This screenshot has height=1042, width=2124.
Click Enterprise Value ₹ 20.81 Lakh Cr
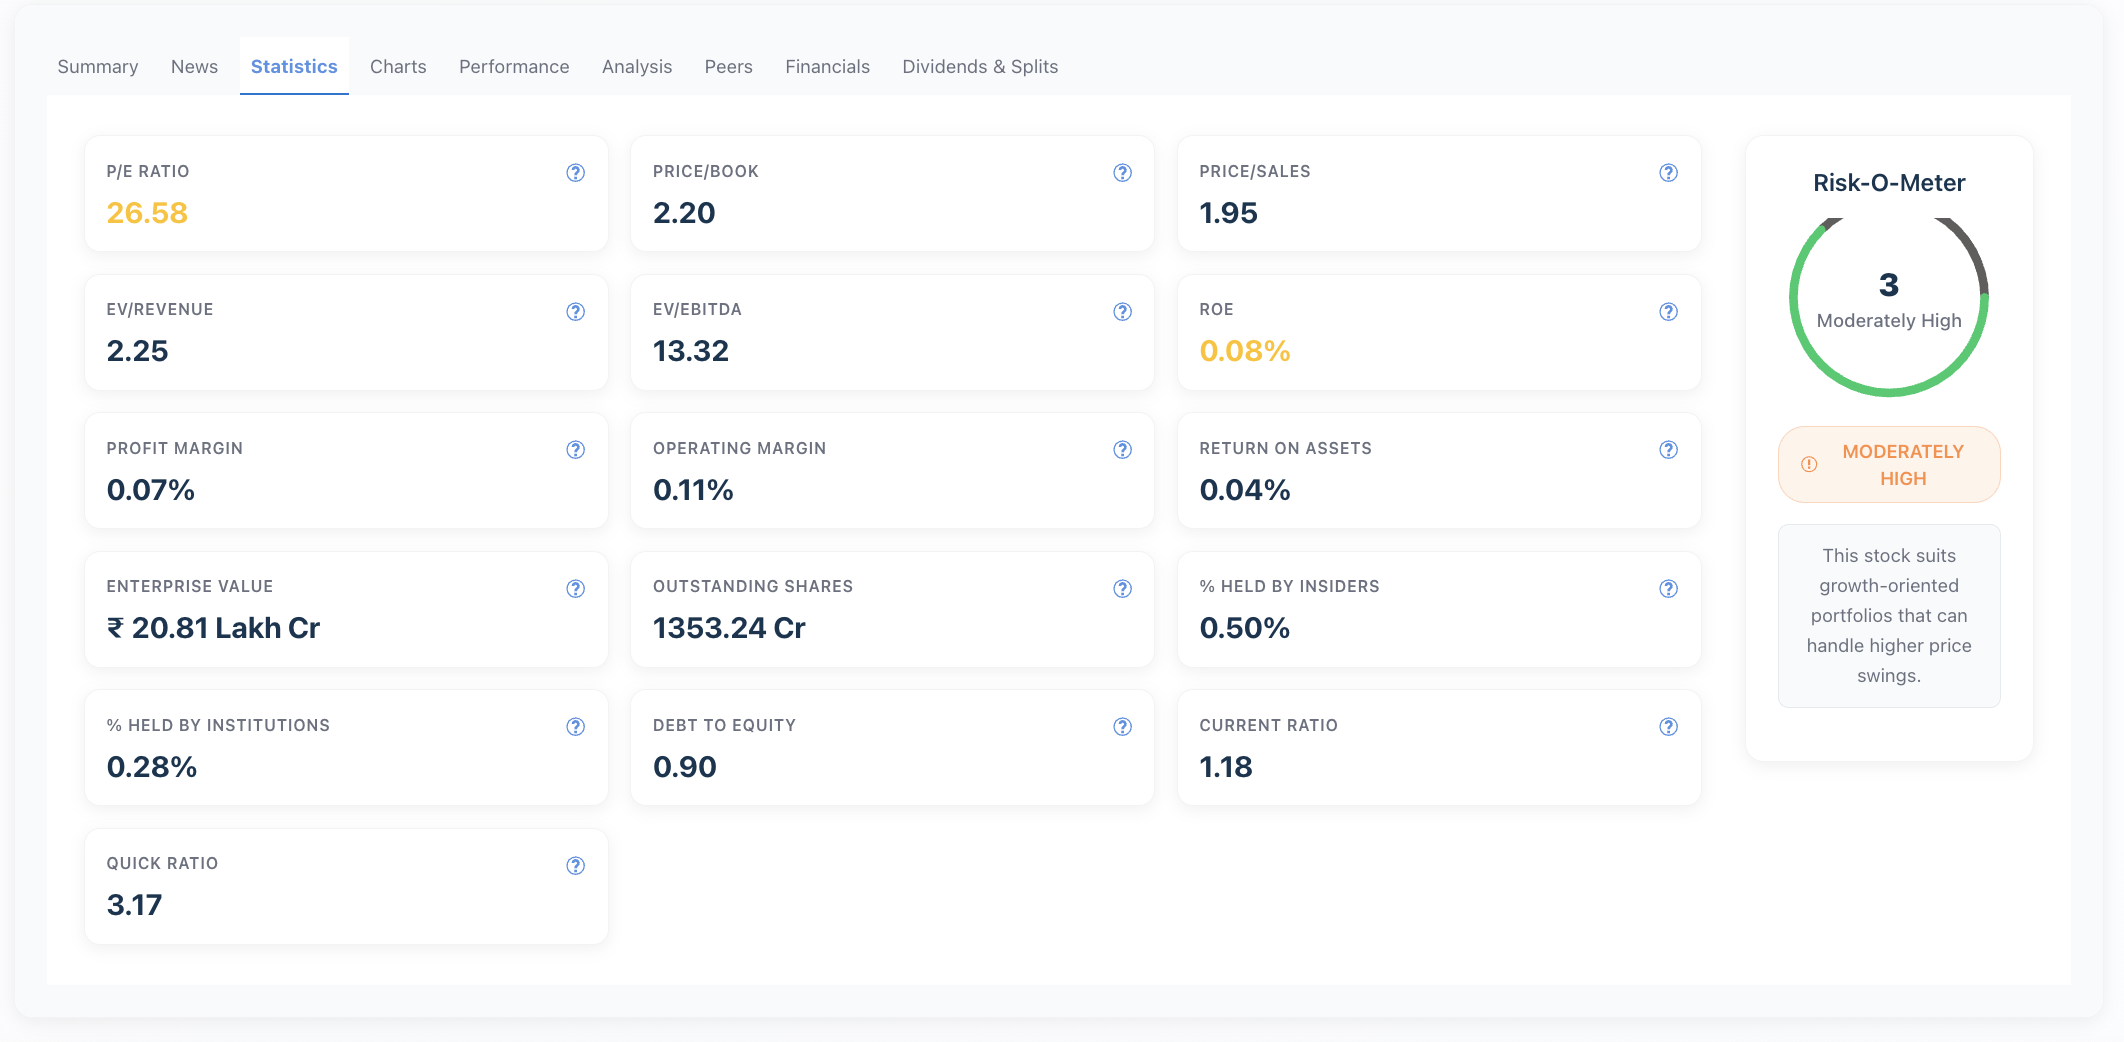(x=213, y=628)
